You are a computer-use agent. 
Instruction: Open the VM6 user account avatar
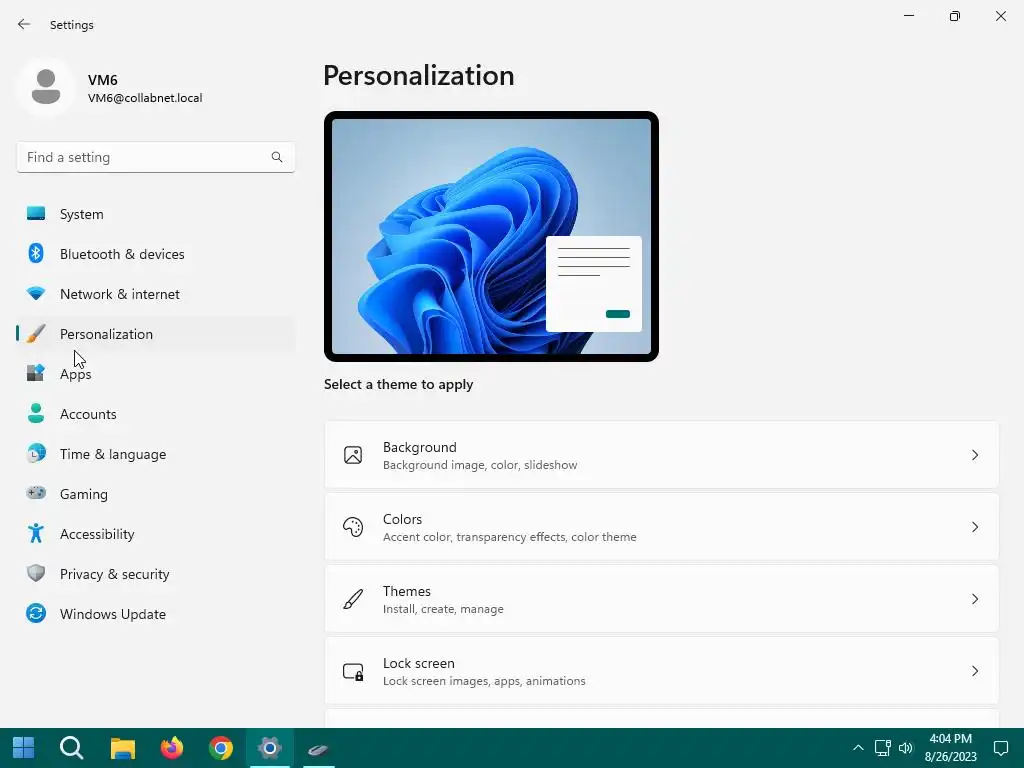[46, 87]
